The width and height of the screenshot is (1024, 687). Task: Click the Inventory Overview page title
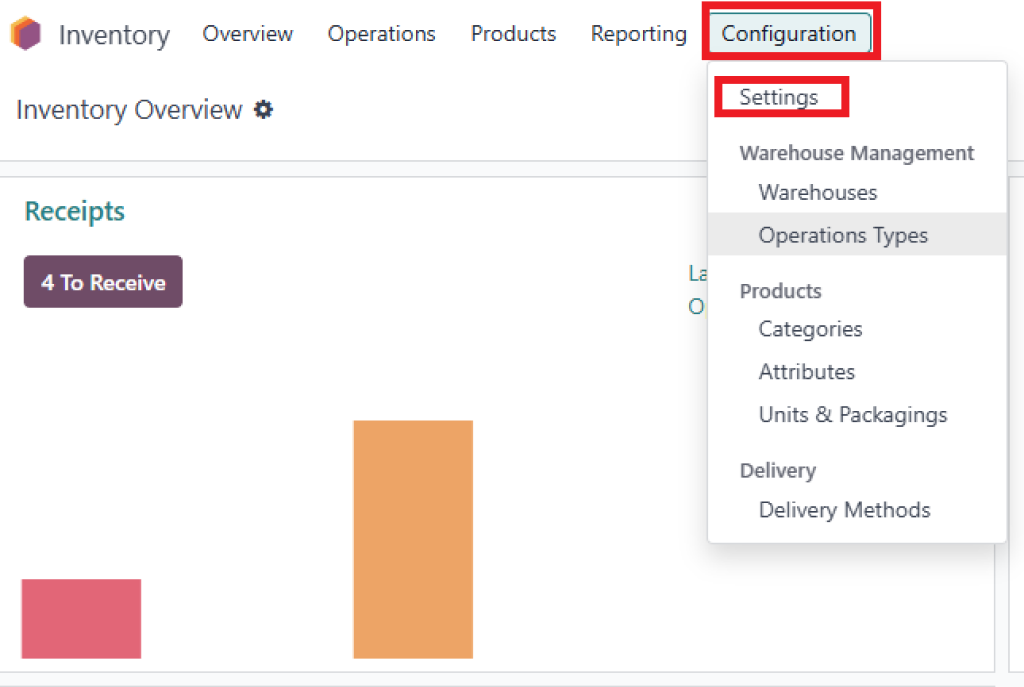[x=129, y=110]
